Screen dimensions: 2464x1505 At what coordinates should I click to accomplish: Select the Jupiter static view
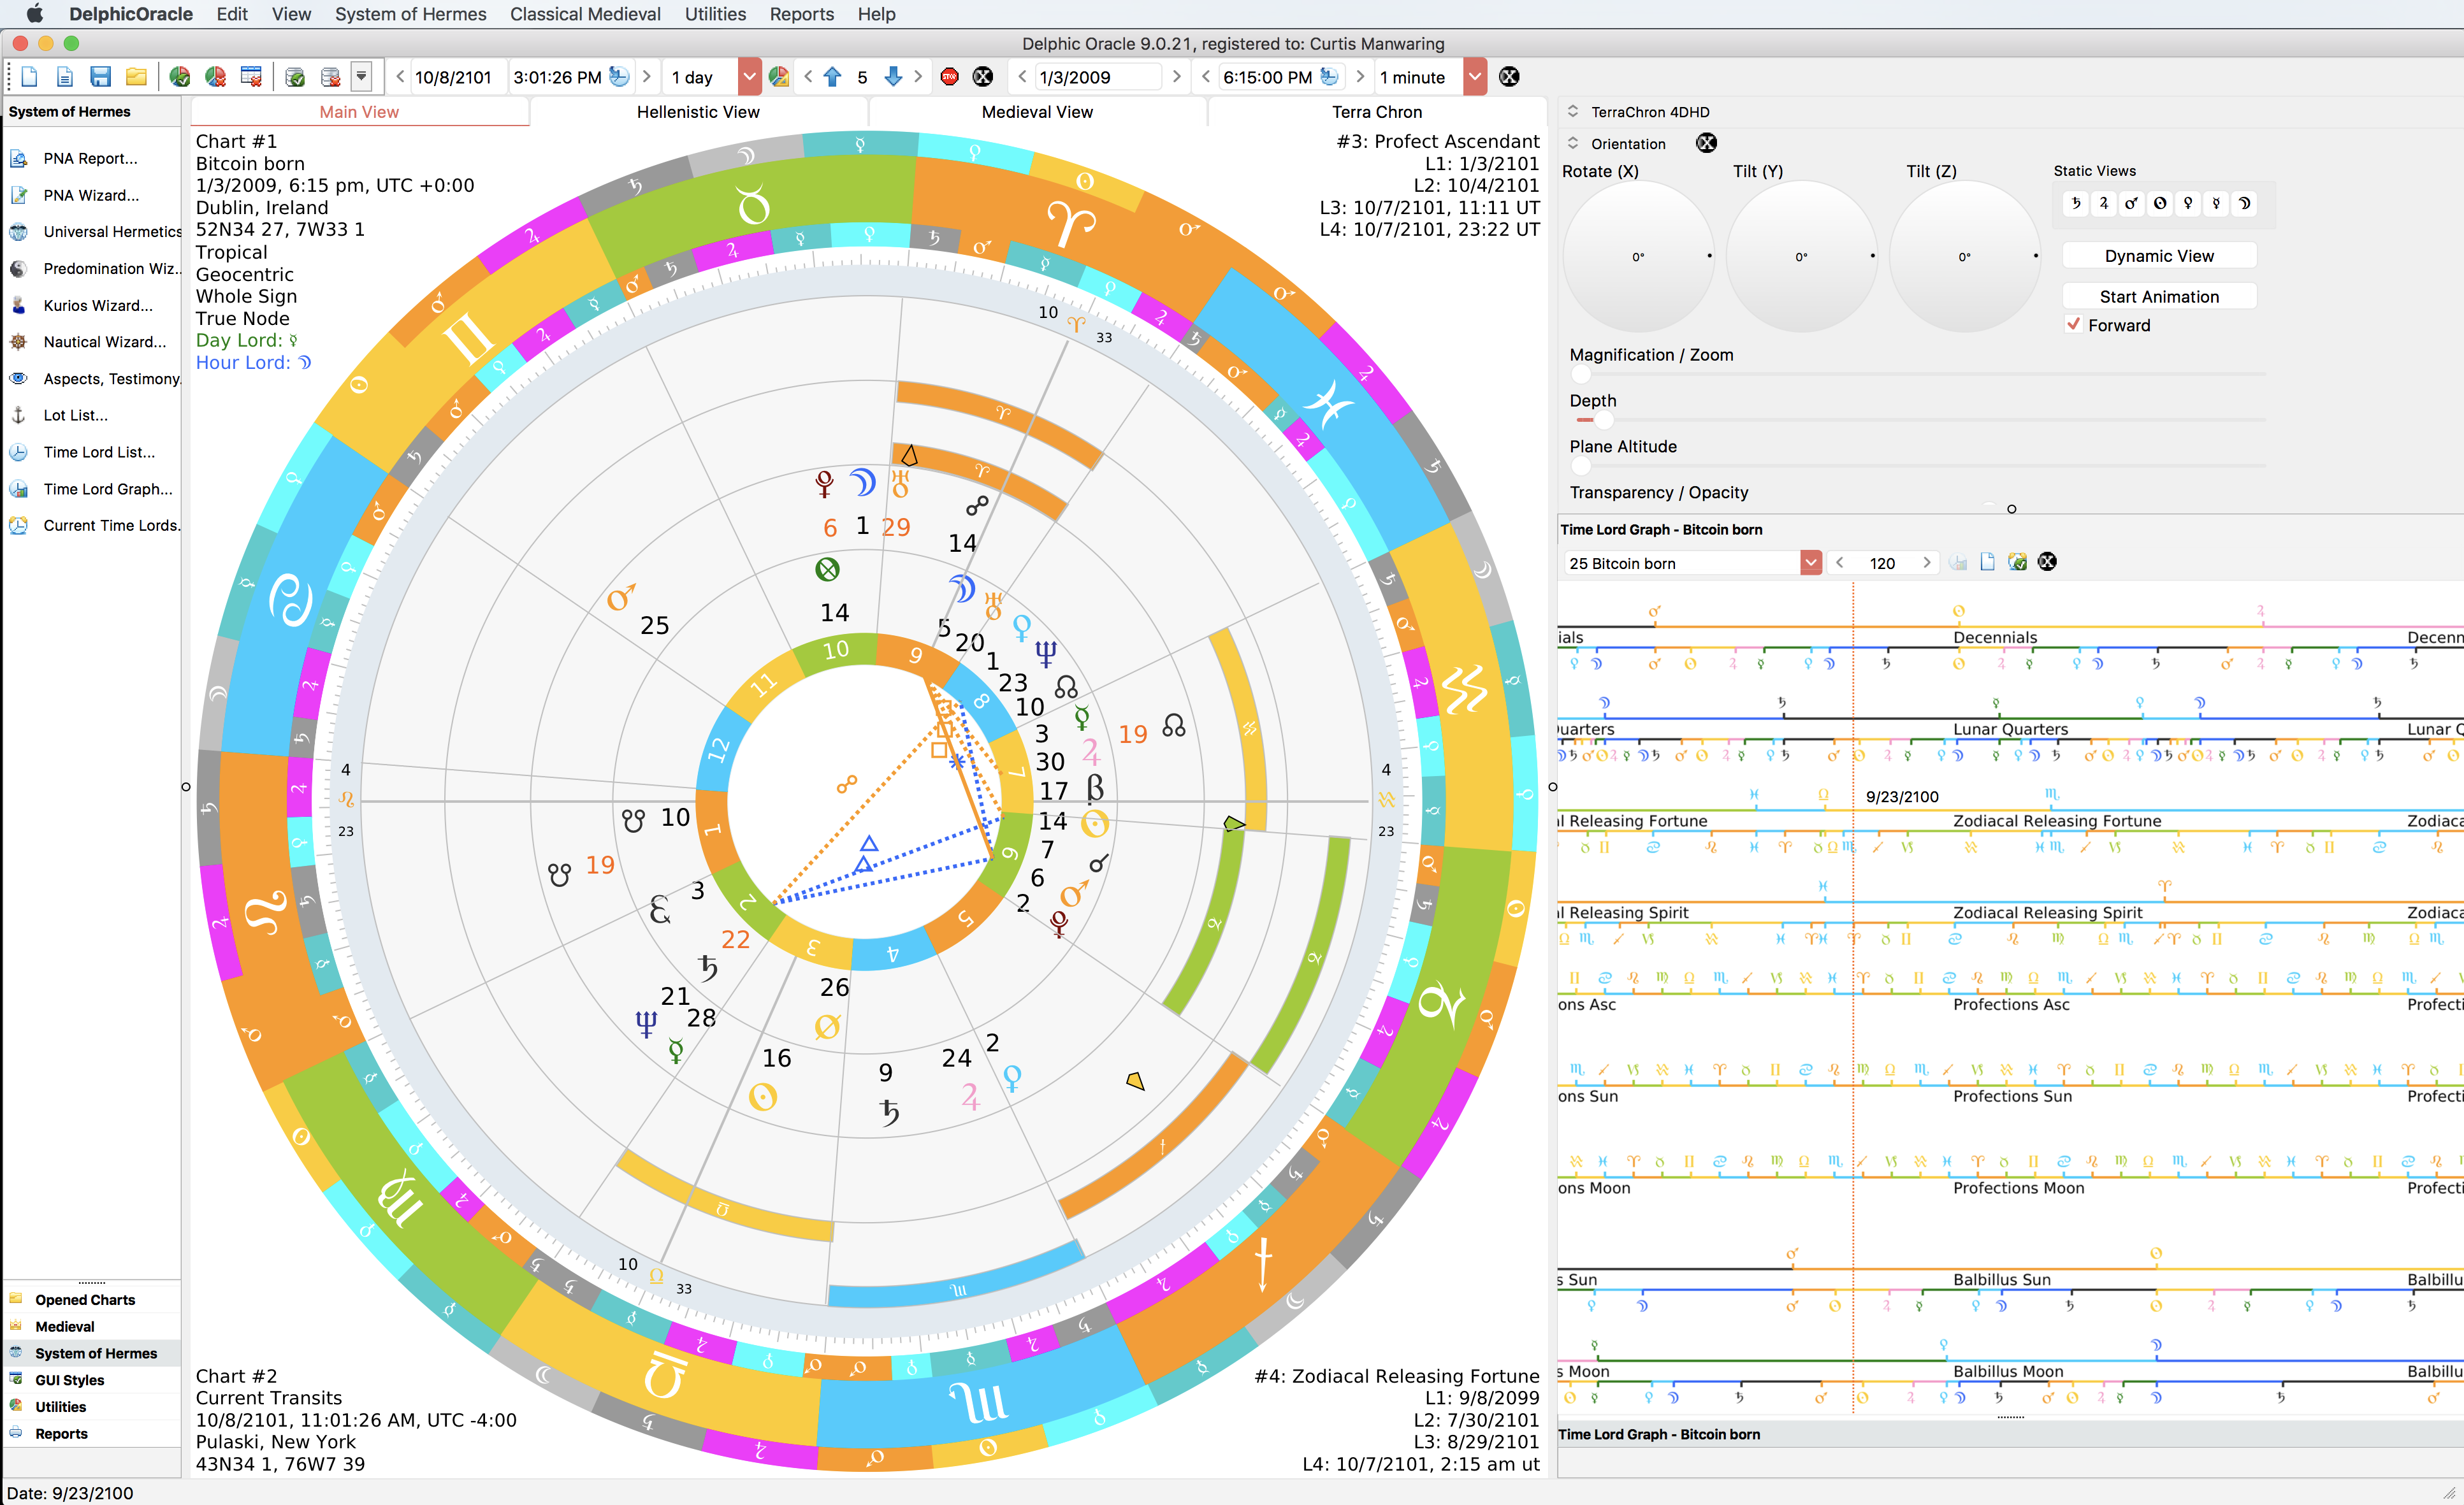coord(2104,203)
